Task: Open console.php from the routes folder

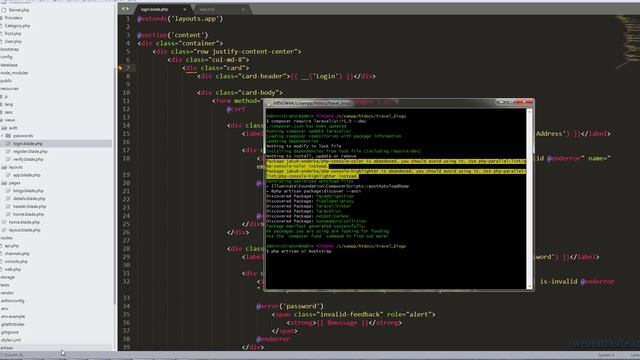Action: point(16,262)
